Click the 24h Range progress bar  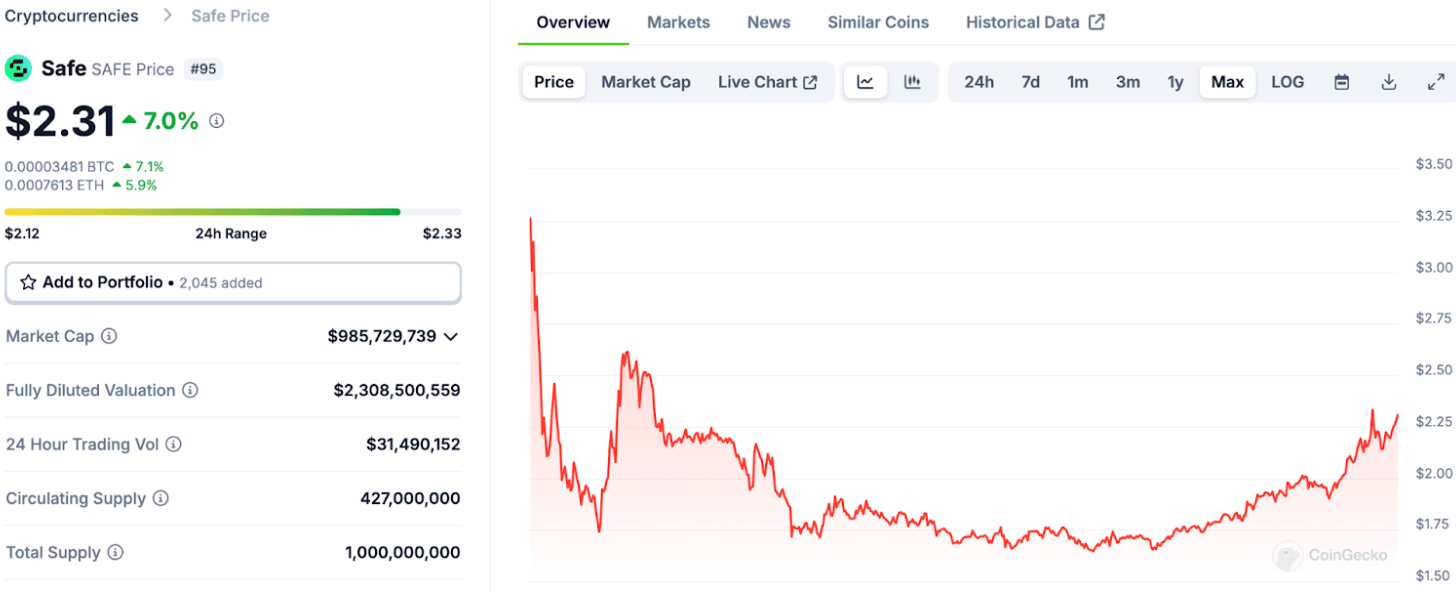[x=232, y=212]
